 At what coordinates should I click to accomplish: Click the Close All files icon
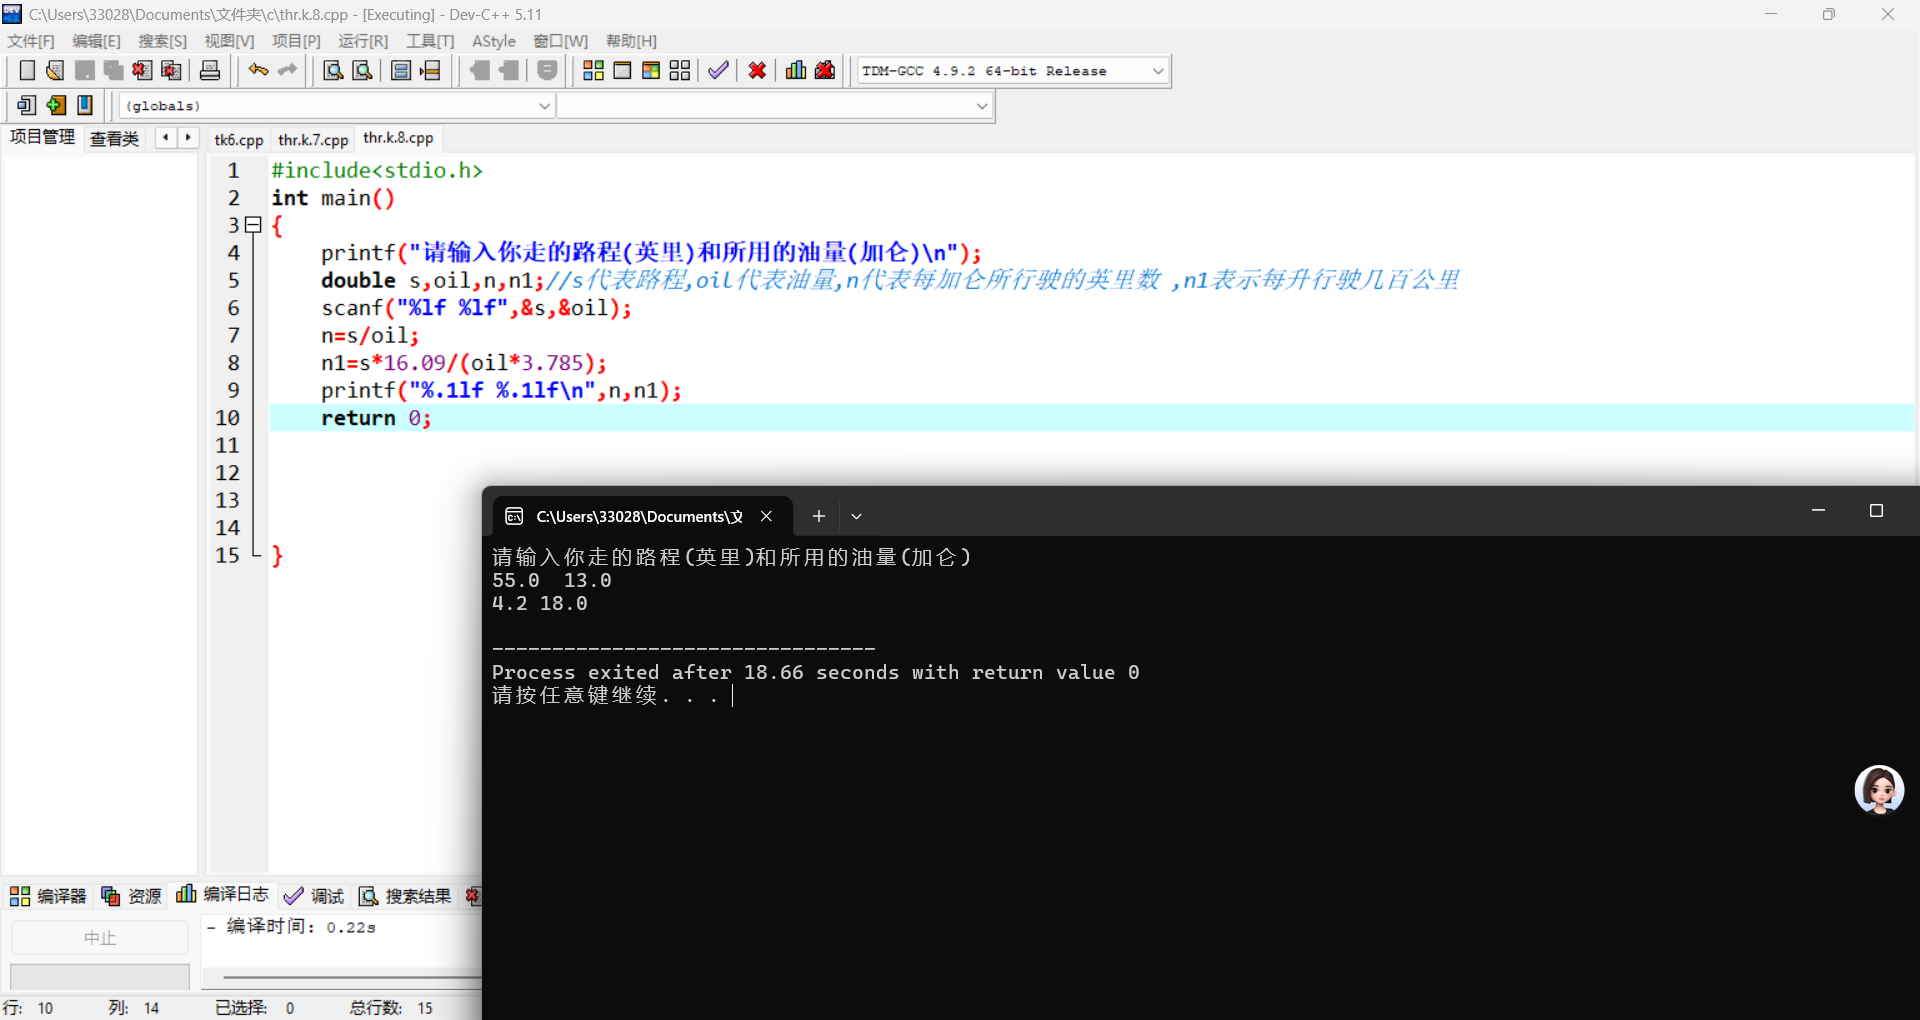click(x=171, y=70)
